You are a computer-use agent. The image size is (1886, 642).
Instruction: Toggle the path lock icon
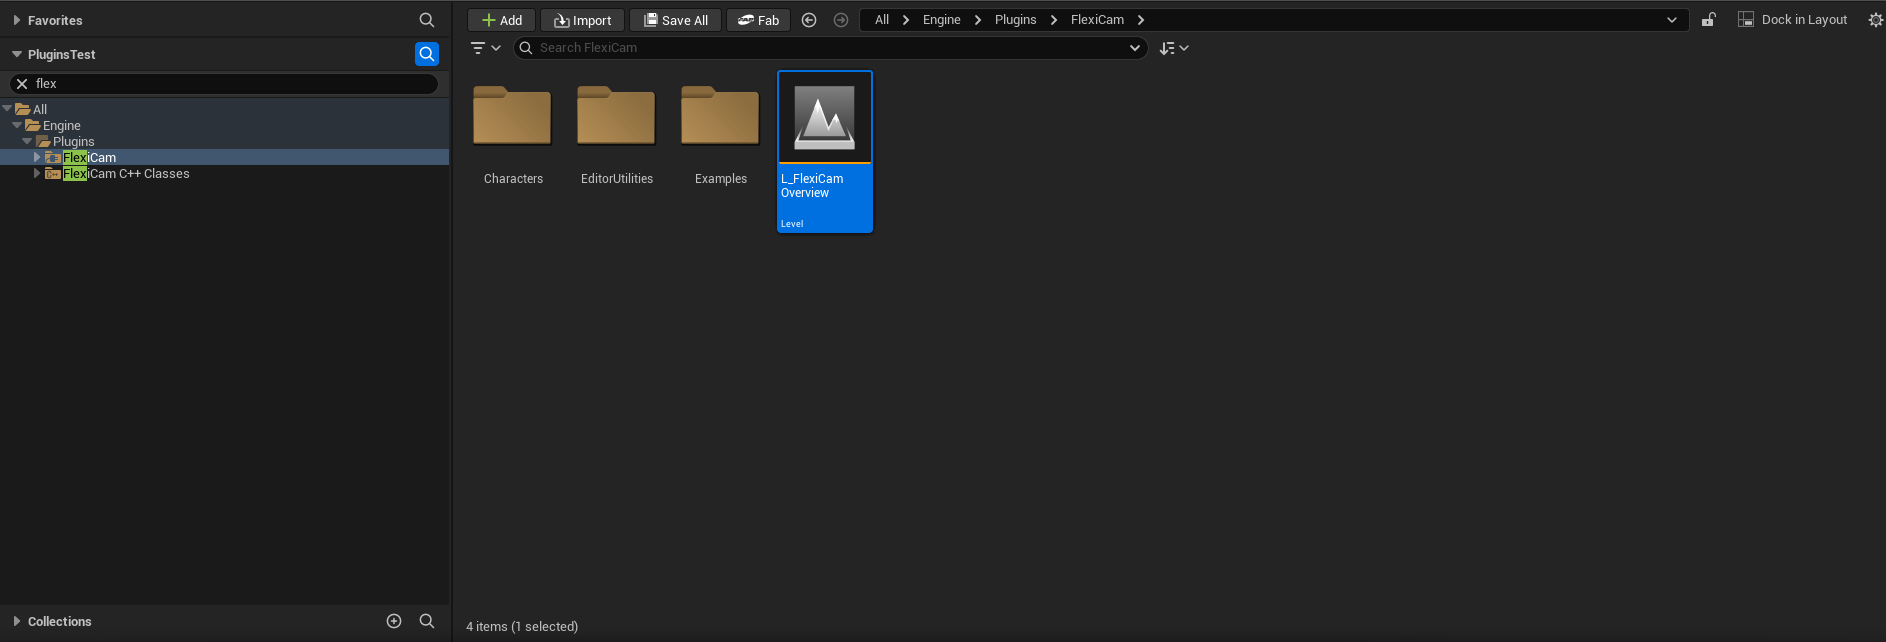pyautogui.click(x=1709, y=20)
